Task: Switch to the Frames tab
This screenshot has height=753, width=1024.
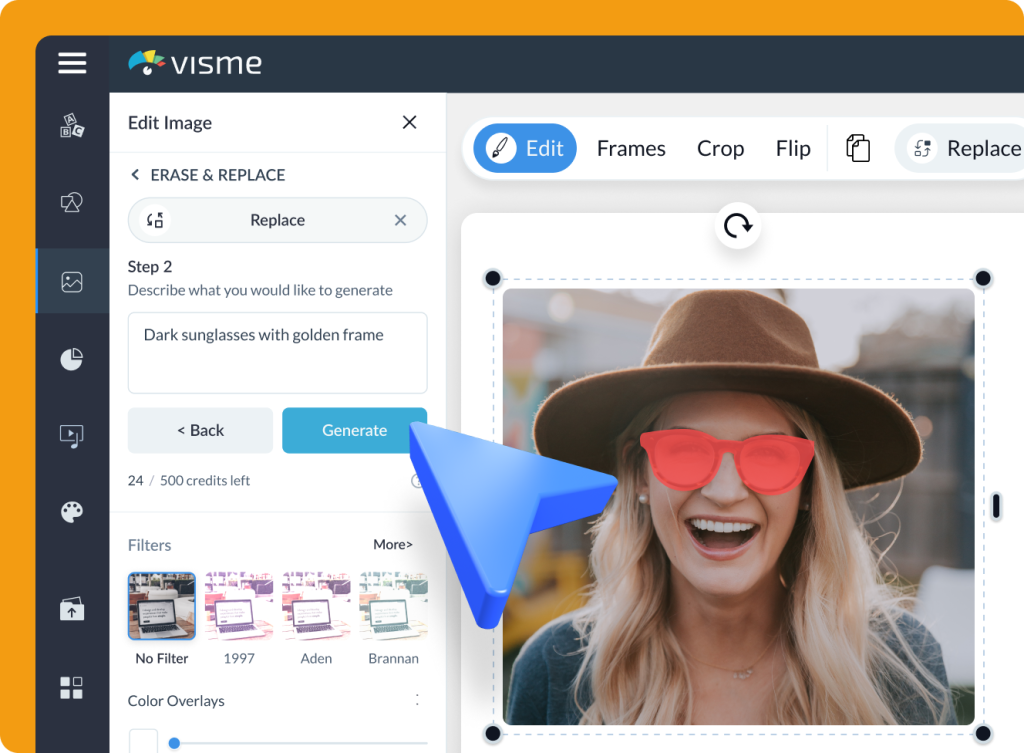Action: pyautogui.click(x=631, y=147)
